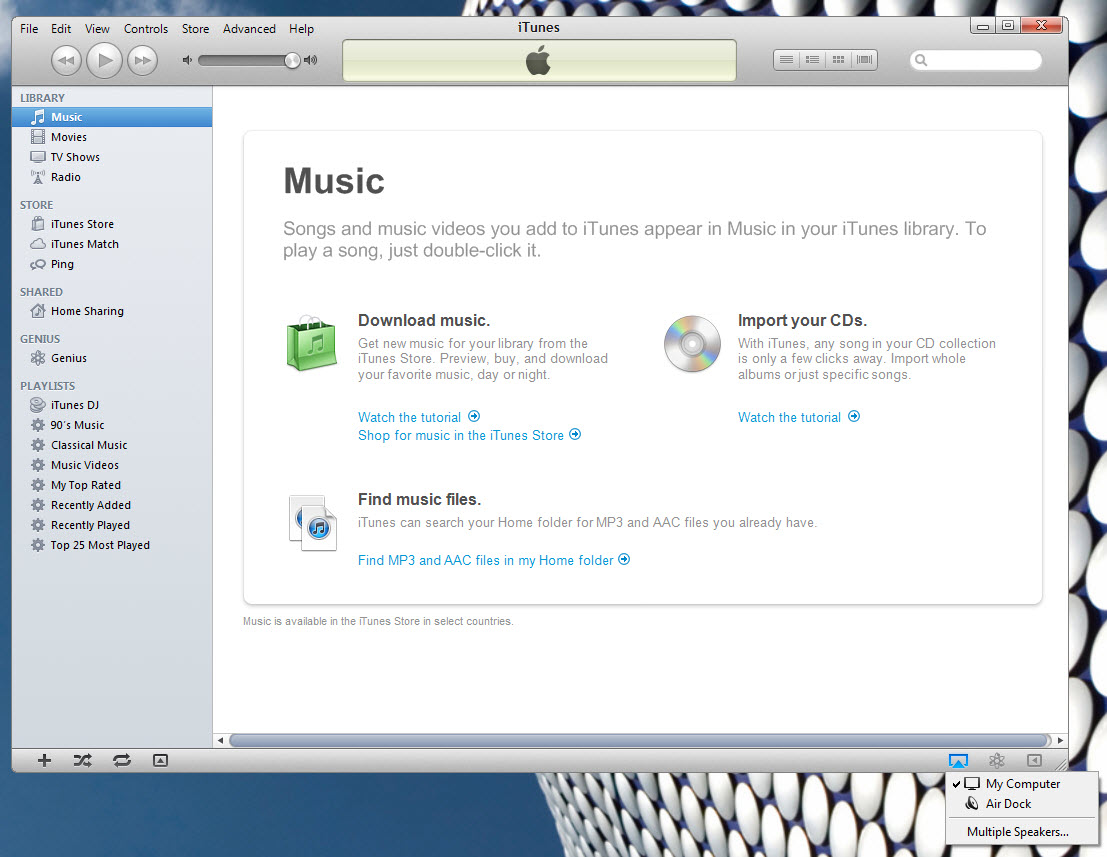Select the Recently Added playlist
This screenshot has width=1107, height=857.
tap(112, 505)
